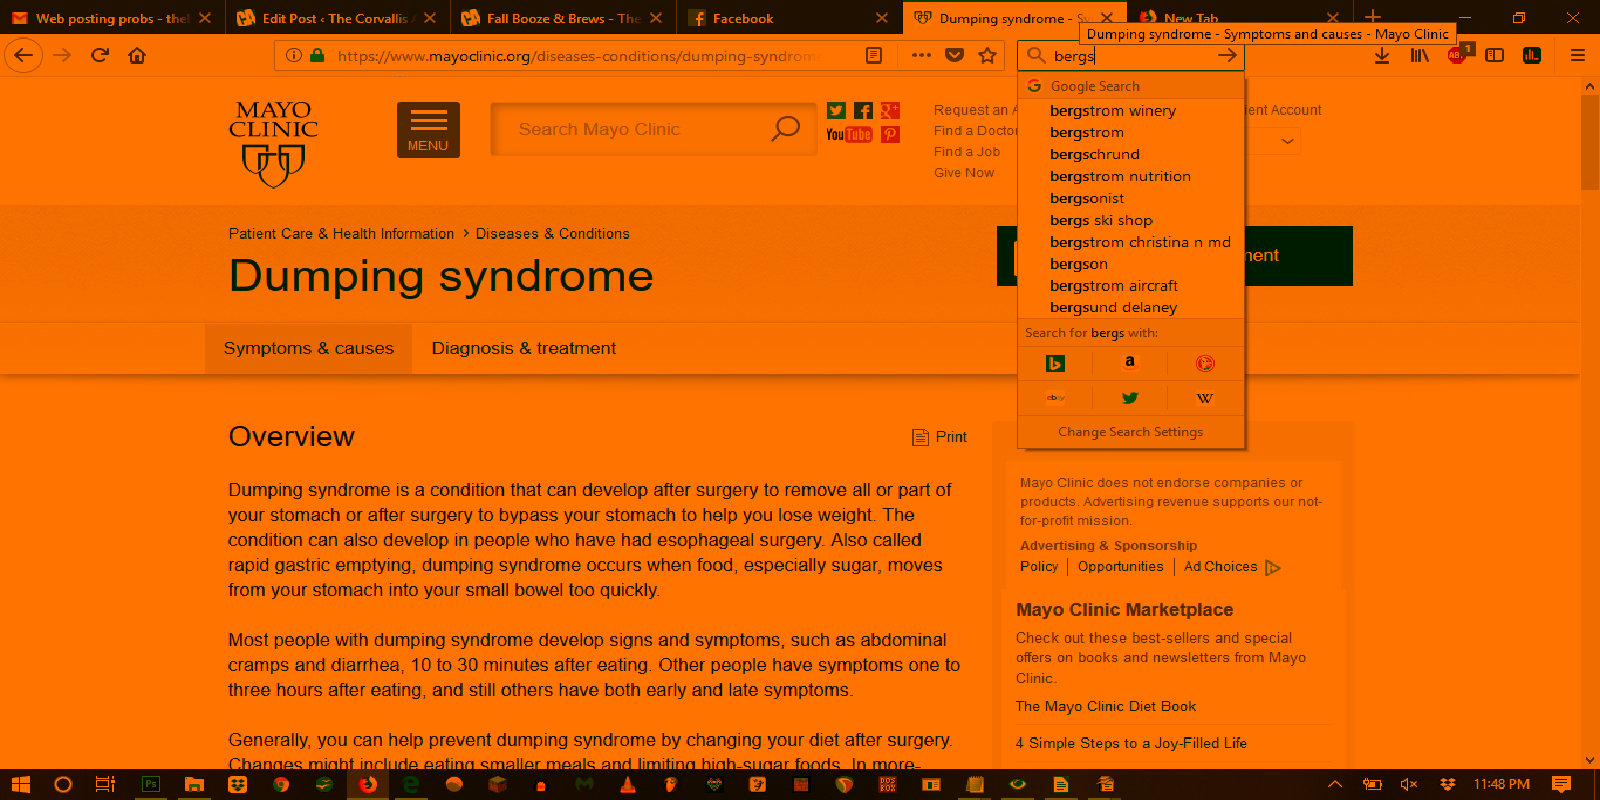Open the browser home page
Image resolution: width=1600 pixels, height=800 pixels.
(137, 56)
